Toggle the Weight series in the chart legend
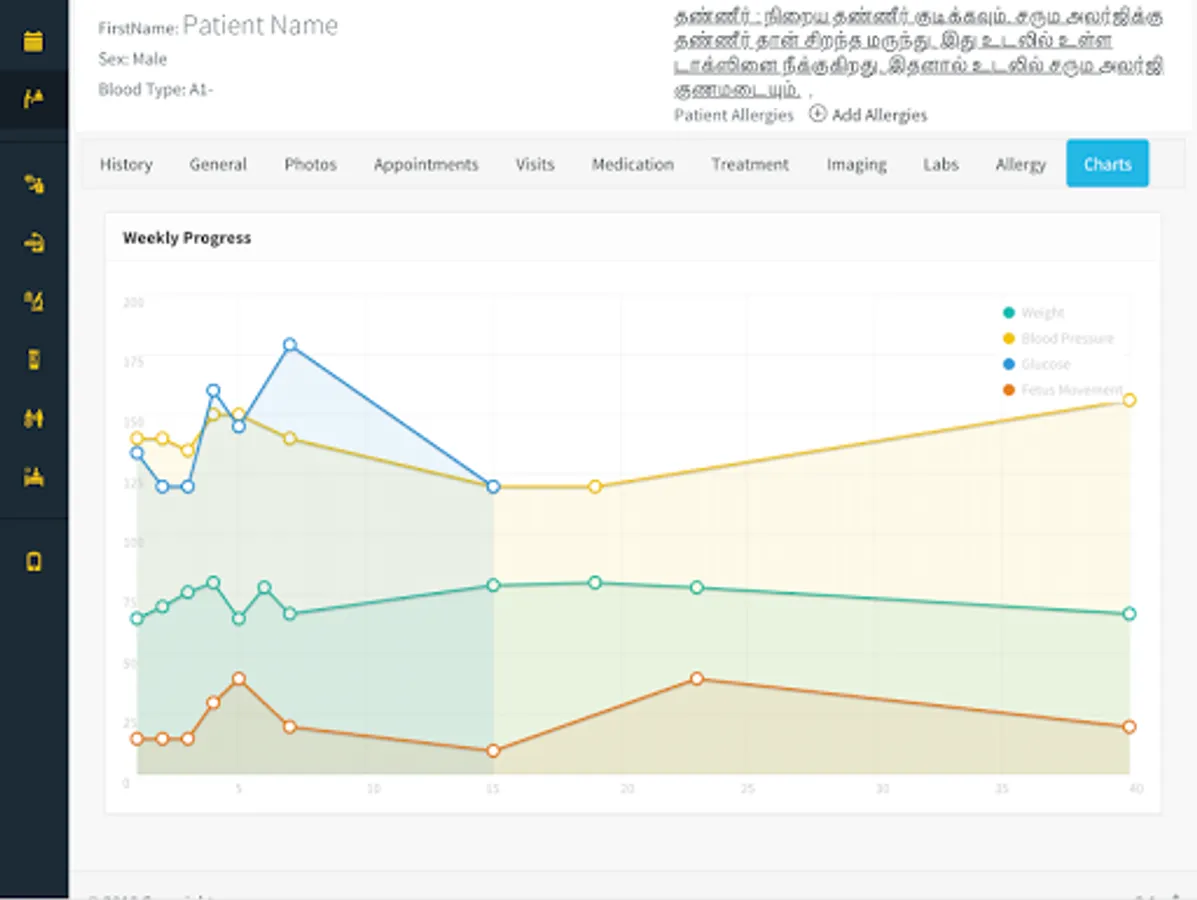 pyautogui.click(x=1042, y=313)
